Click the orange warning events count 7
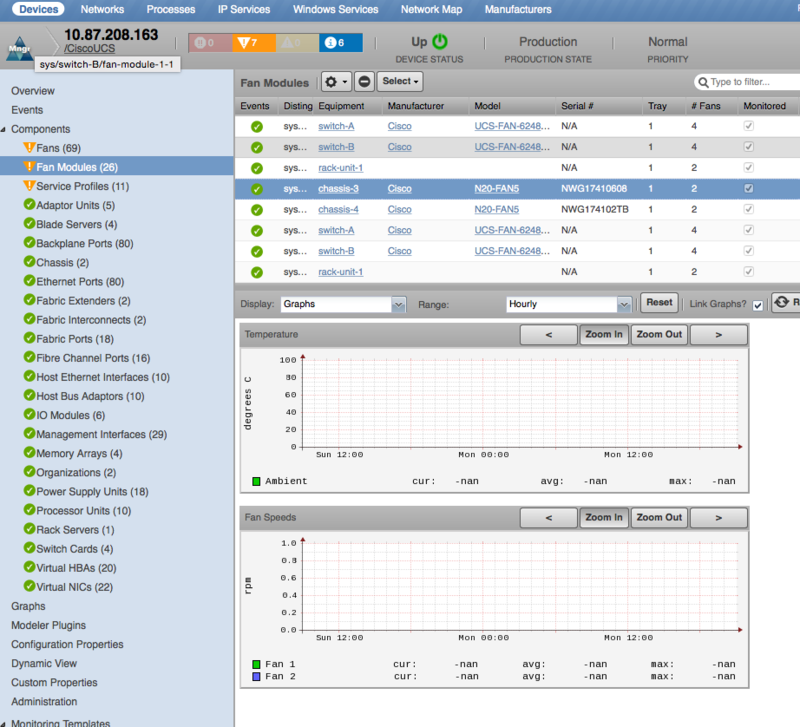The height and width of the screenshot is (727, 800). (254, 43)
